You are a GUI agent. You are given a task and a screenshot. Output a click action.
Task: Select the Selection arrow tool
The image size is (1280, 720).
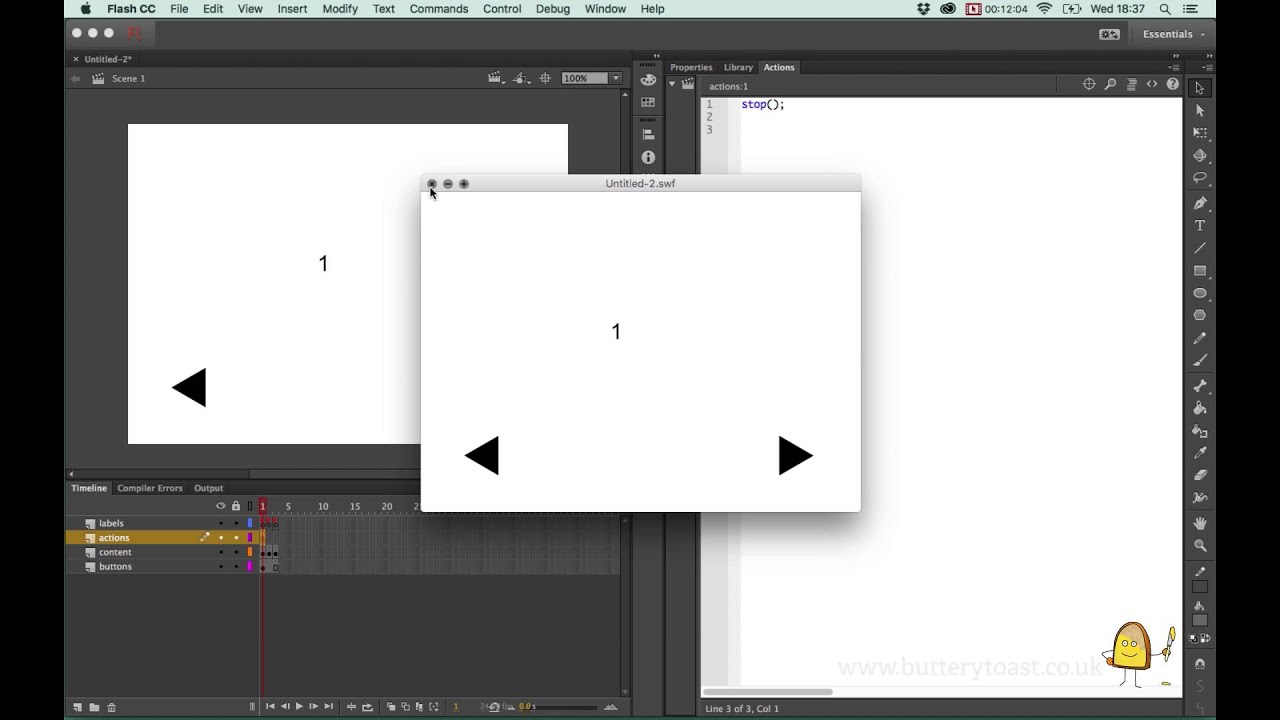coord(1200,88)
